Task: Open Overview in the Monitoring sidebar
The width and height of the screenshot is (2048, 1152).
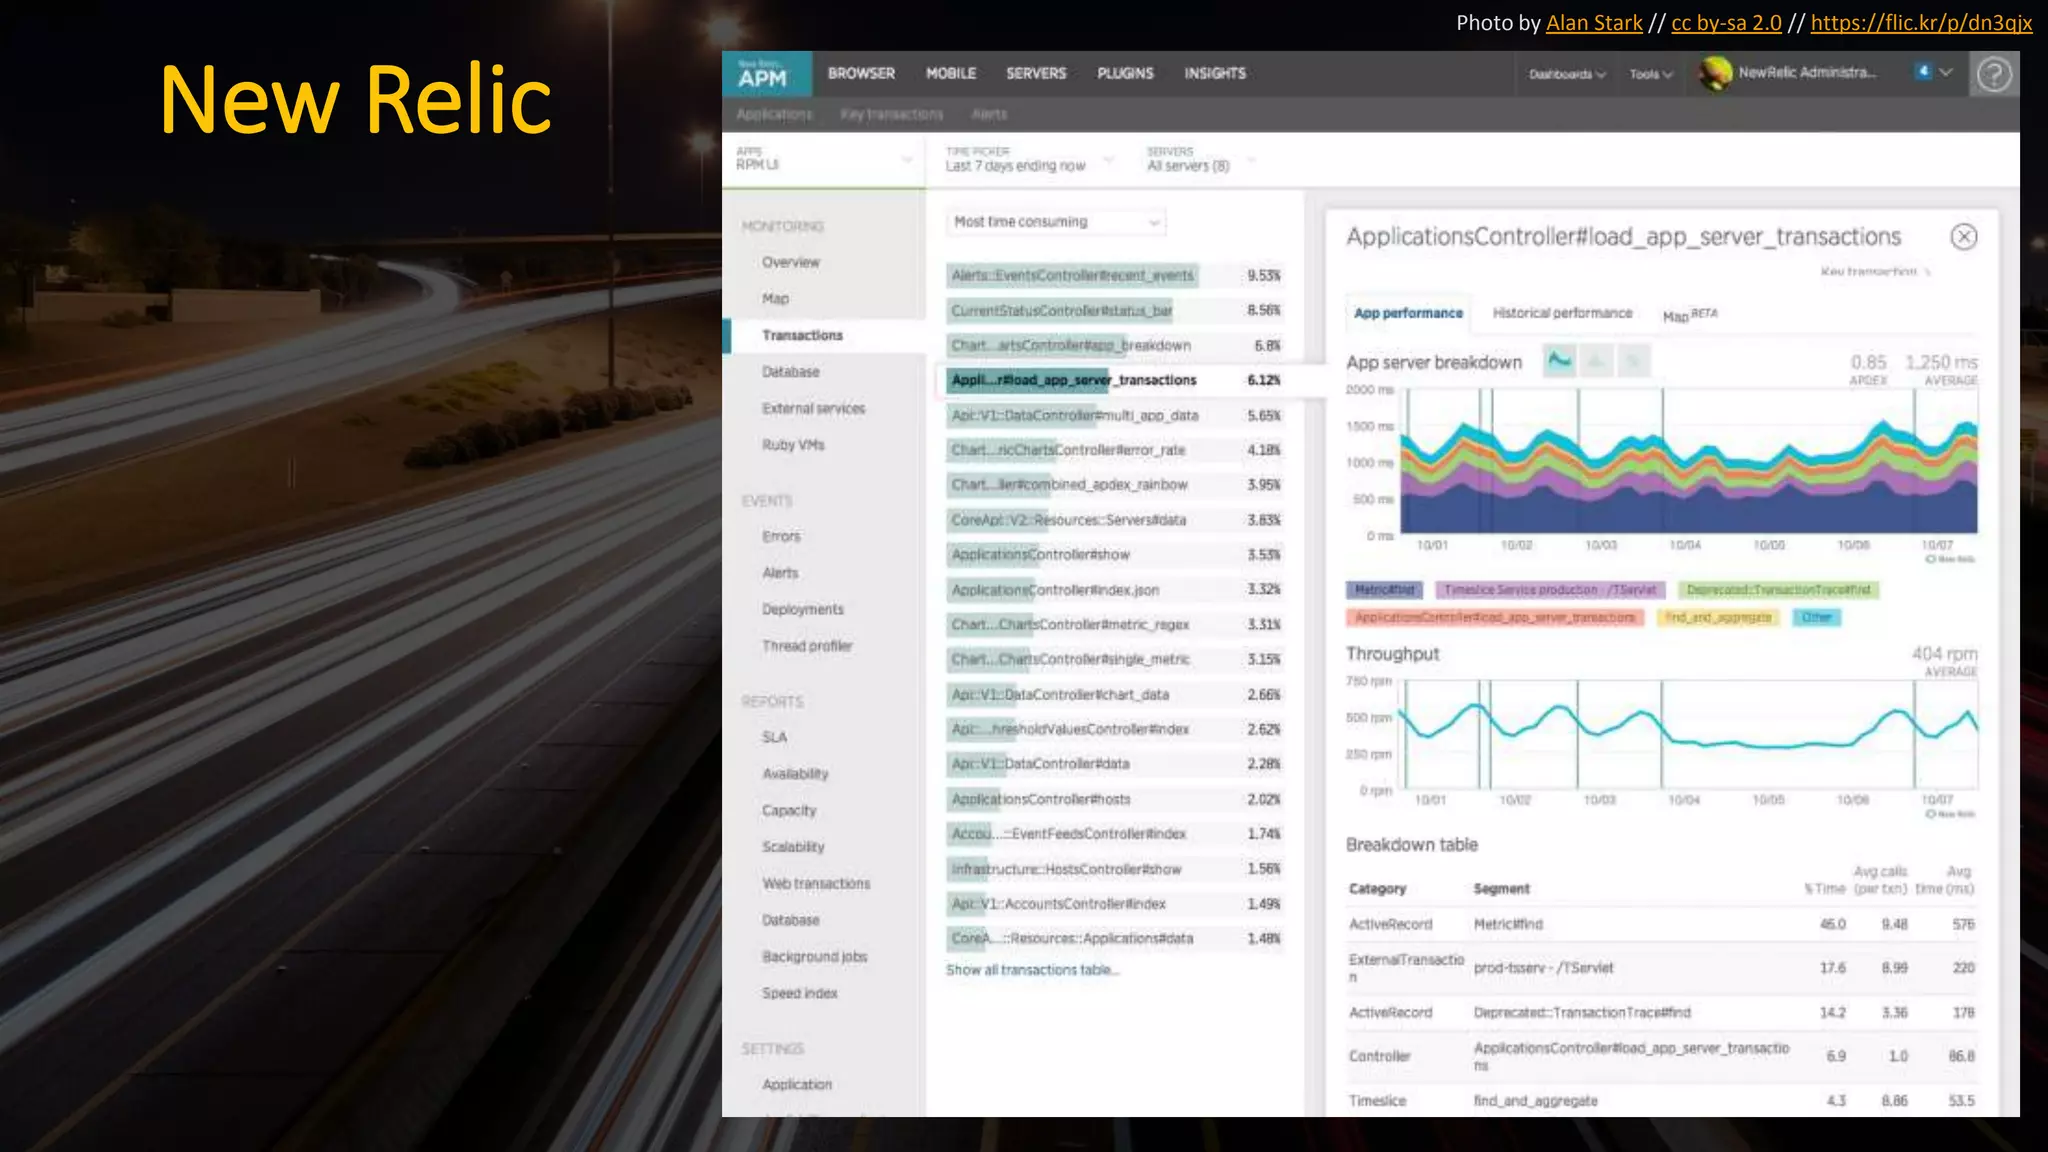Action: [790, 263]
